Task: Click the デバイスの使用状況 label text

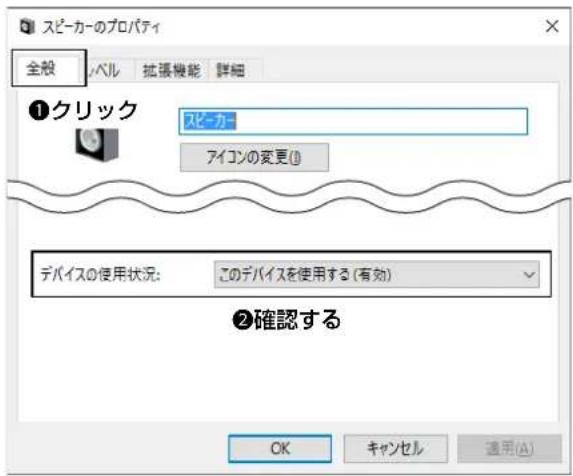Action: coord(100,274)
